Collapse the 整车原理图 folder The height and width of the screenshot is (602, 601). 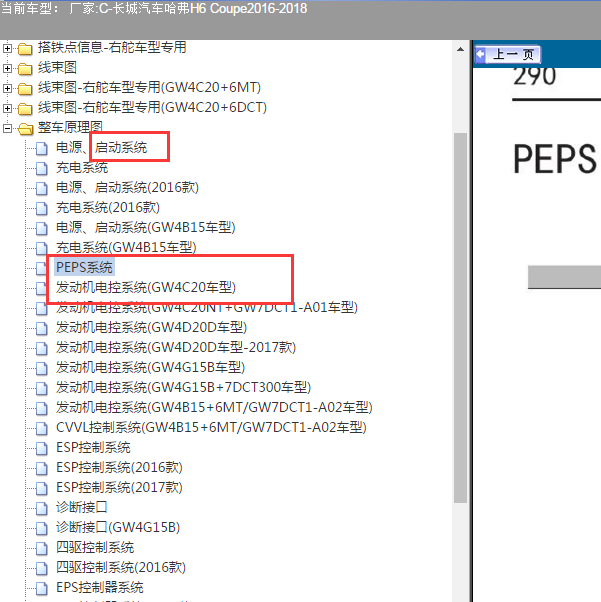7,128
